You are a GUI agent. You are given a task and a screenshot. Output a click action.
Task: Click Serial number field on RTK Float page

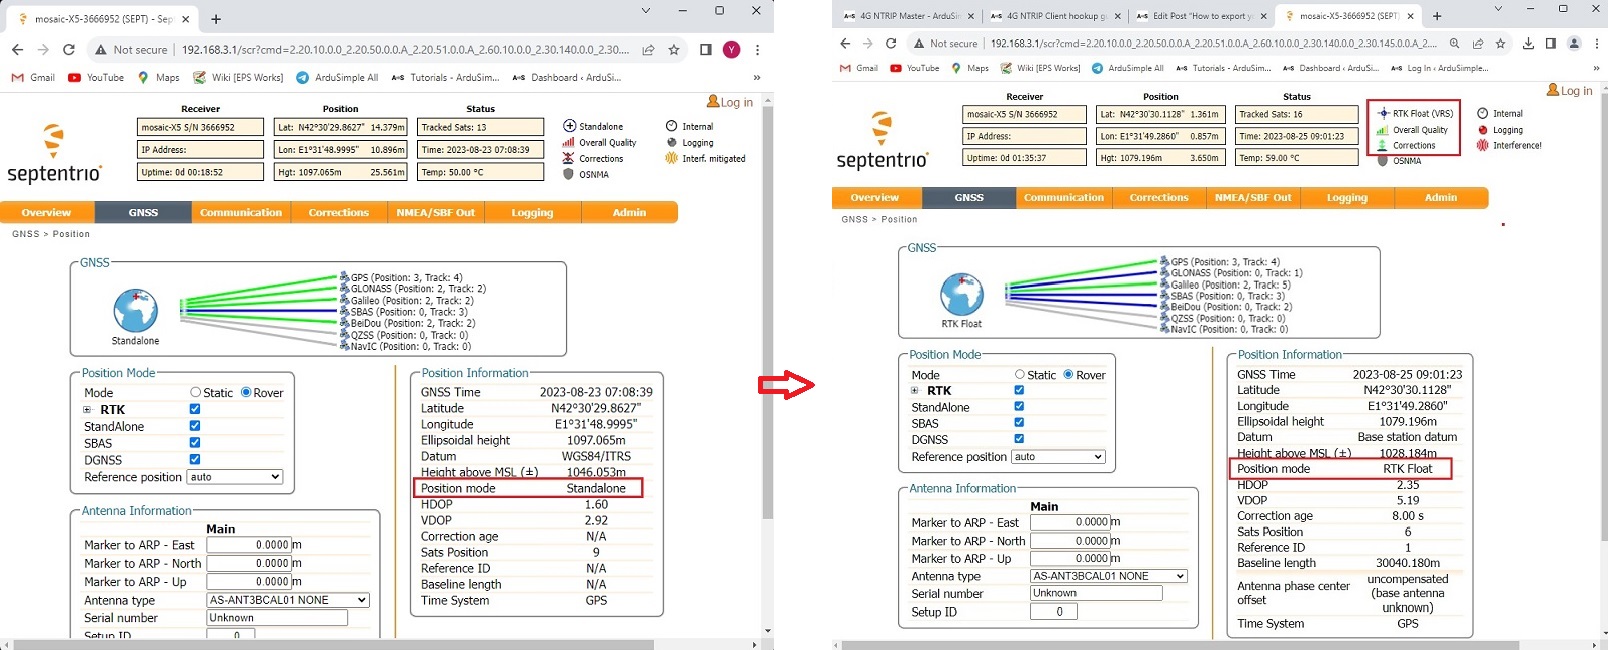(1096, 593)
